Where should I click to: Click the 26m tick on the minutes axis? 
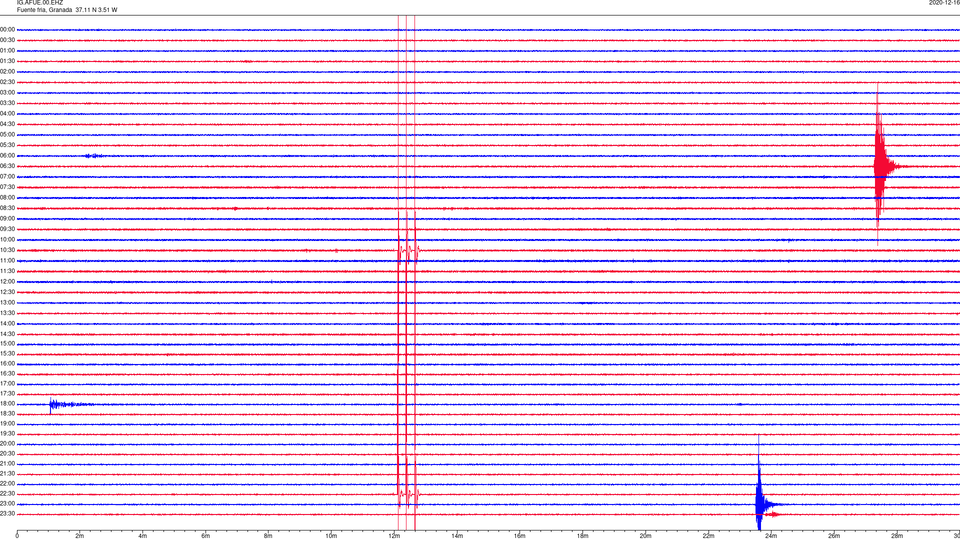[834, 536]
